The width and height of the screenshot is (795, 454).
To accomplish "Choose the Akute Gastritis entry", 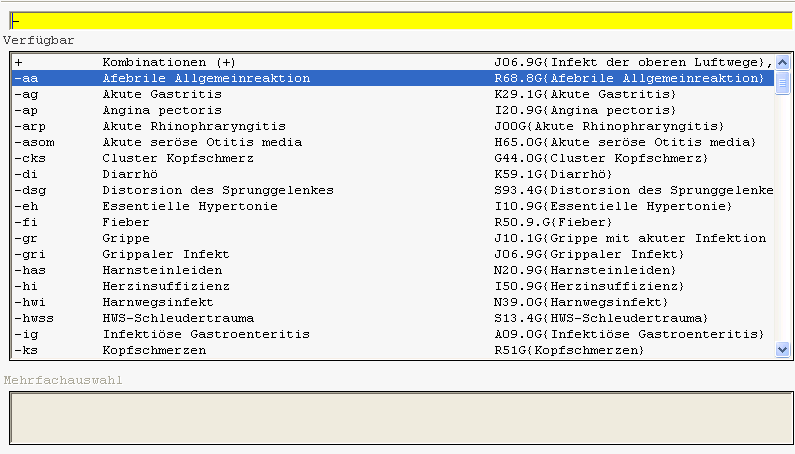I will click(x=393, y=94).
